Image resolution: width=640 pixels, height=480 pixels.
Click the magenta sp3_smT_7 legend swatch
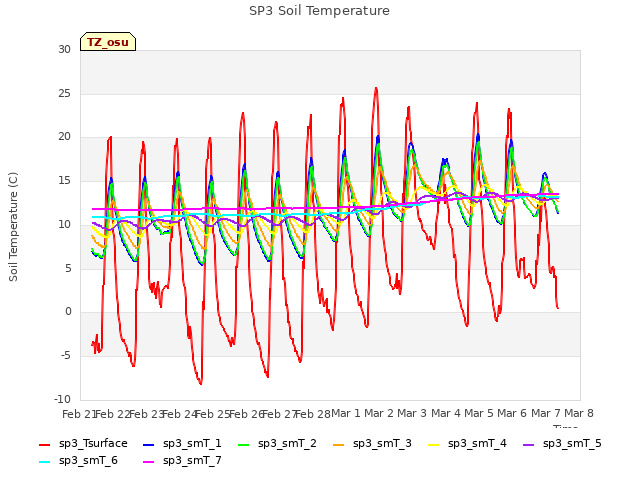pyautogui.click(x=149, y=462)
